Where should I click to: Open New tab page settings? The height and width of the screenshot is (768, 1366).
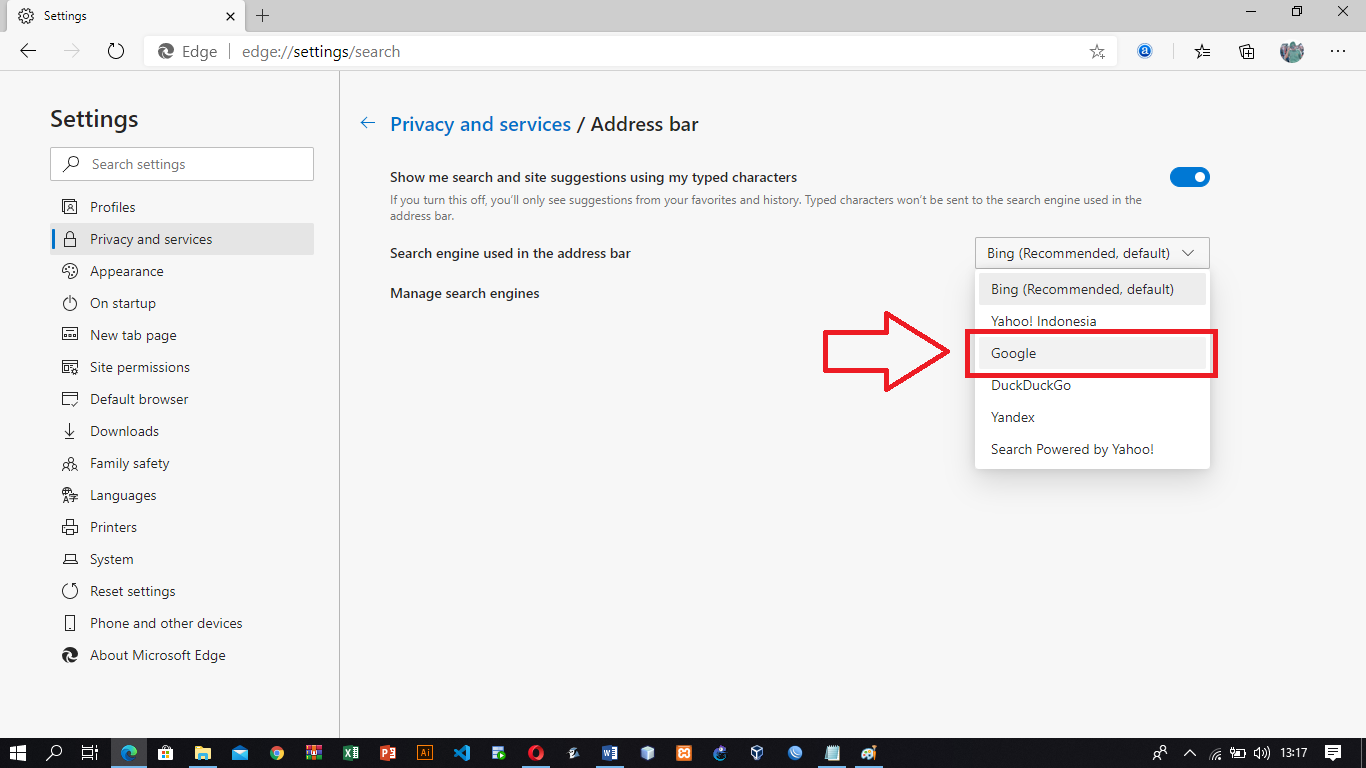click(182, 335)
